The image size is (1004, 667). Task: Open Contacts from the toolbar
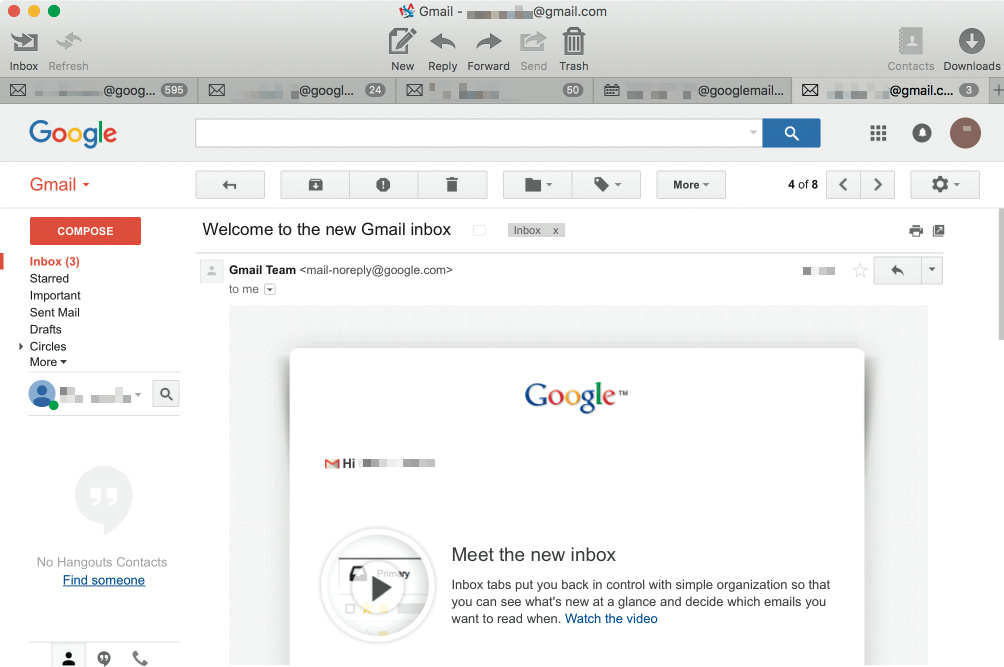click(911, 49)
